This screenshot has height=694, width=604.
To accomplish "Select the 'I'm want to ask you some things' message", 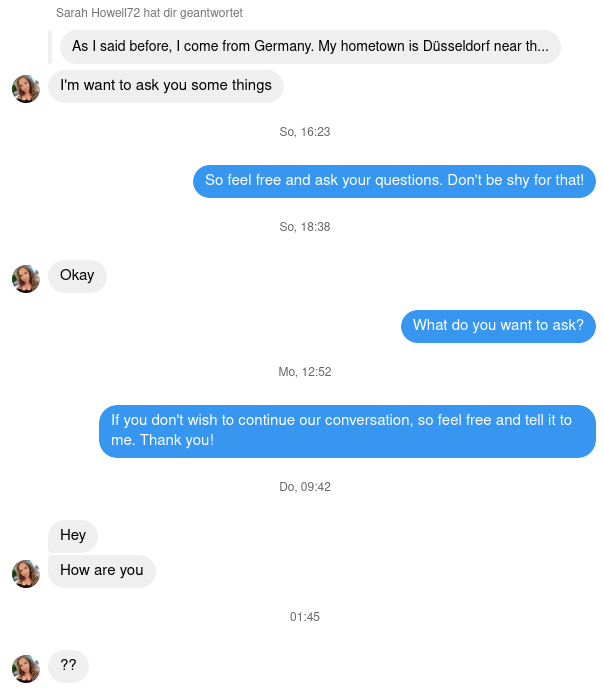I will pyautogui.click(x=166, y=86).
